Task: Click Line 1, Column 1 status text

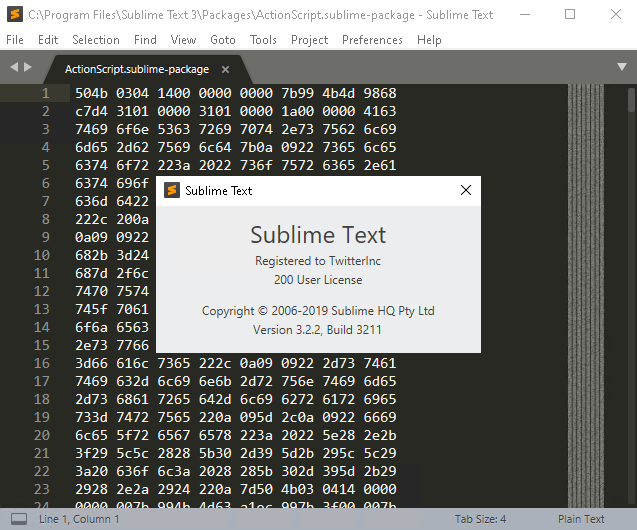Action: tap(79, 519)
